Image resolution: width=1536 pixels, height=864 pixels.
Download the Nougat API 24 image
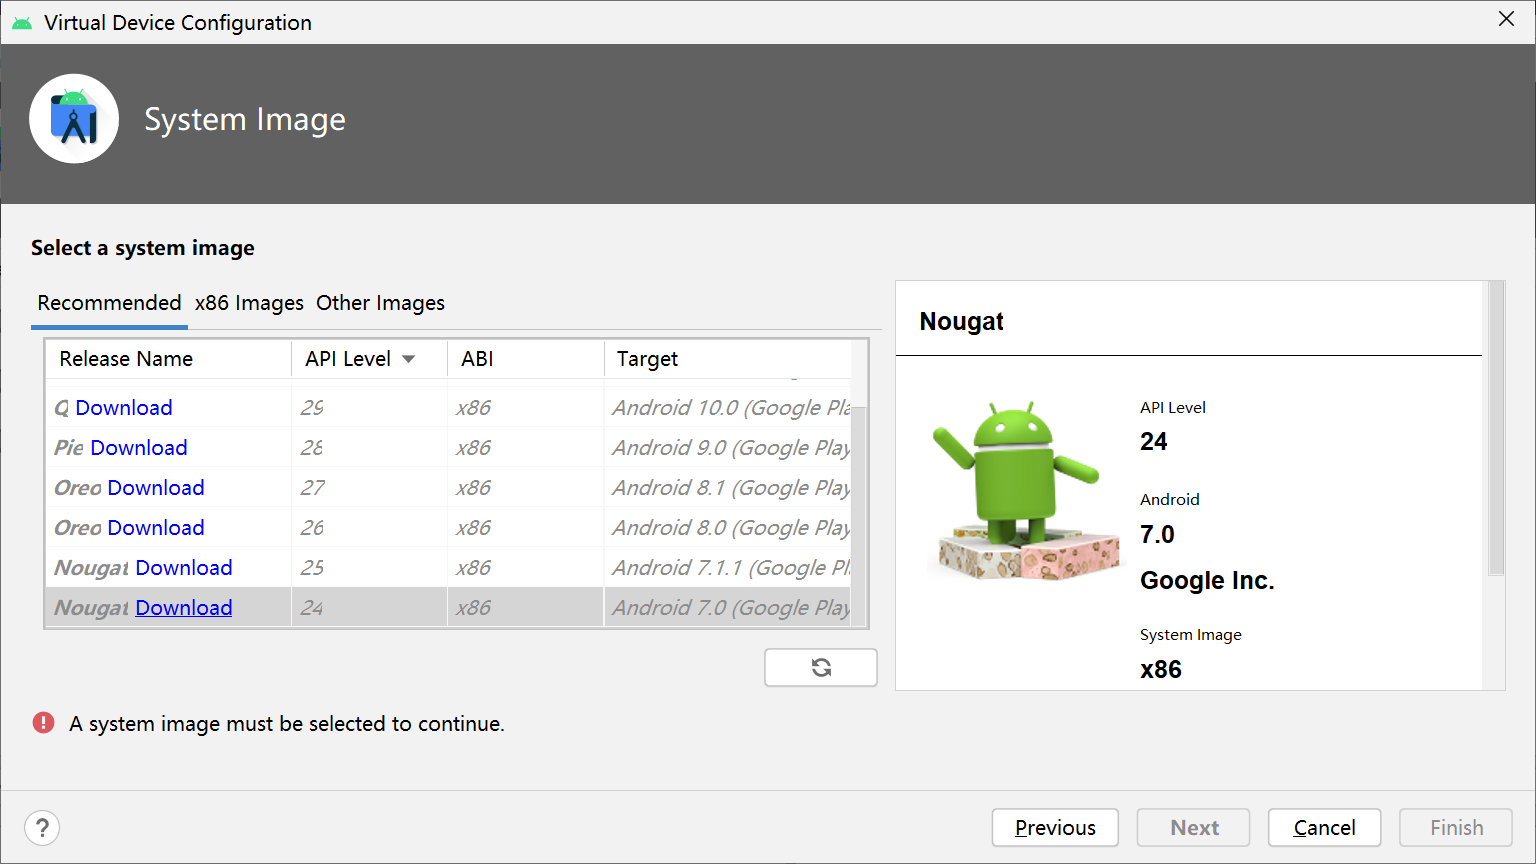pyautogui.click(x=184, y=608)
